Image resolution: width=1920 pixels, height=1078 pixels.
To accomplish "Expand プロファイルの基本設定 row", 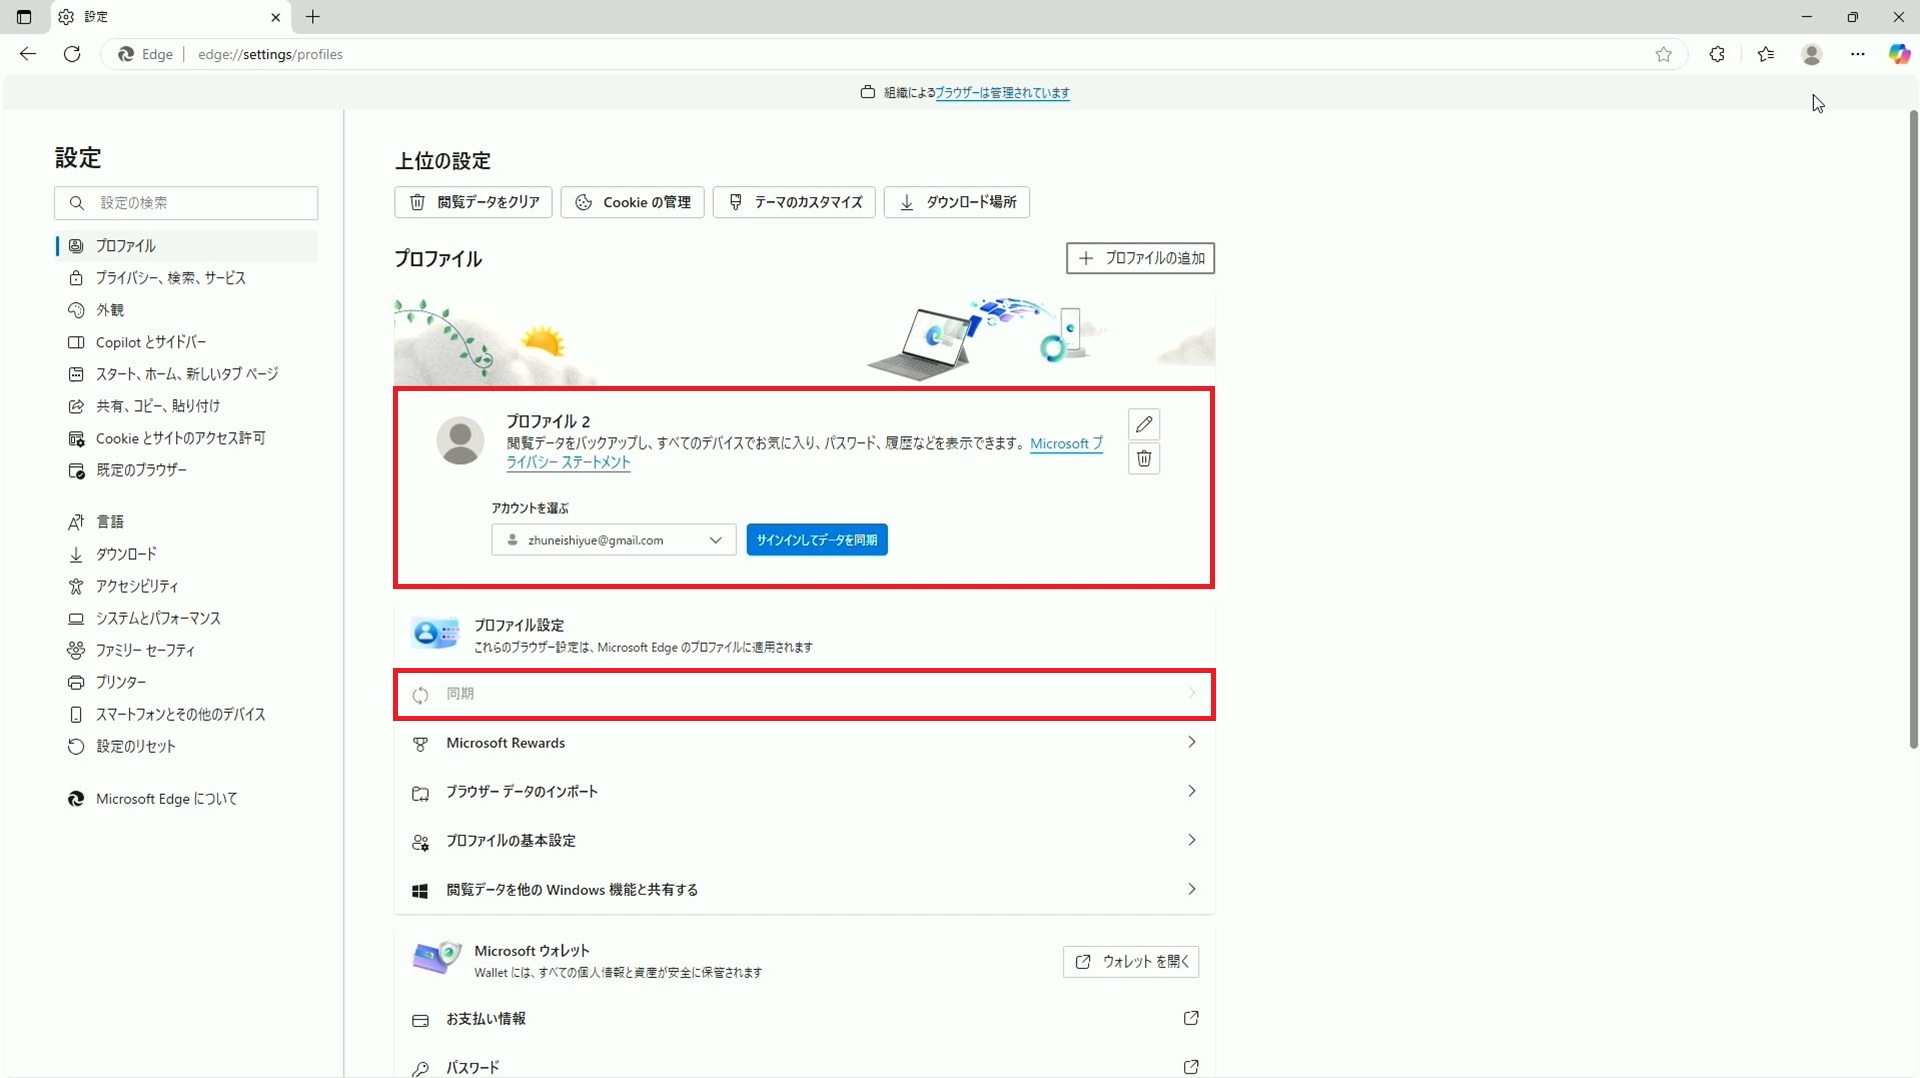I will (x=804, y=841).
